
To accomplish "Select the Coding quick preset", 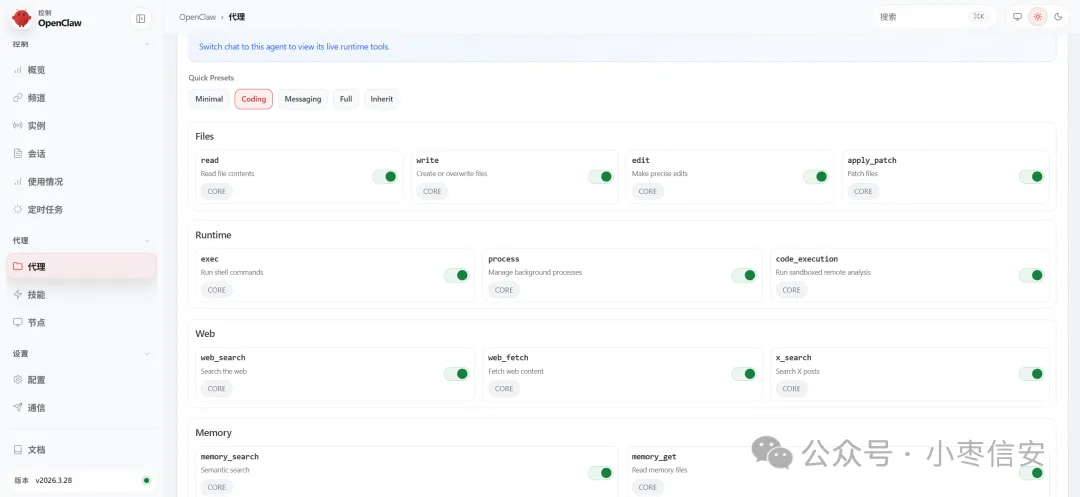I will coord(253,99).
